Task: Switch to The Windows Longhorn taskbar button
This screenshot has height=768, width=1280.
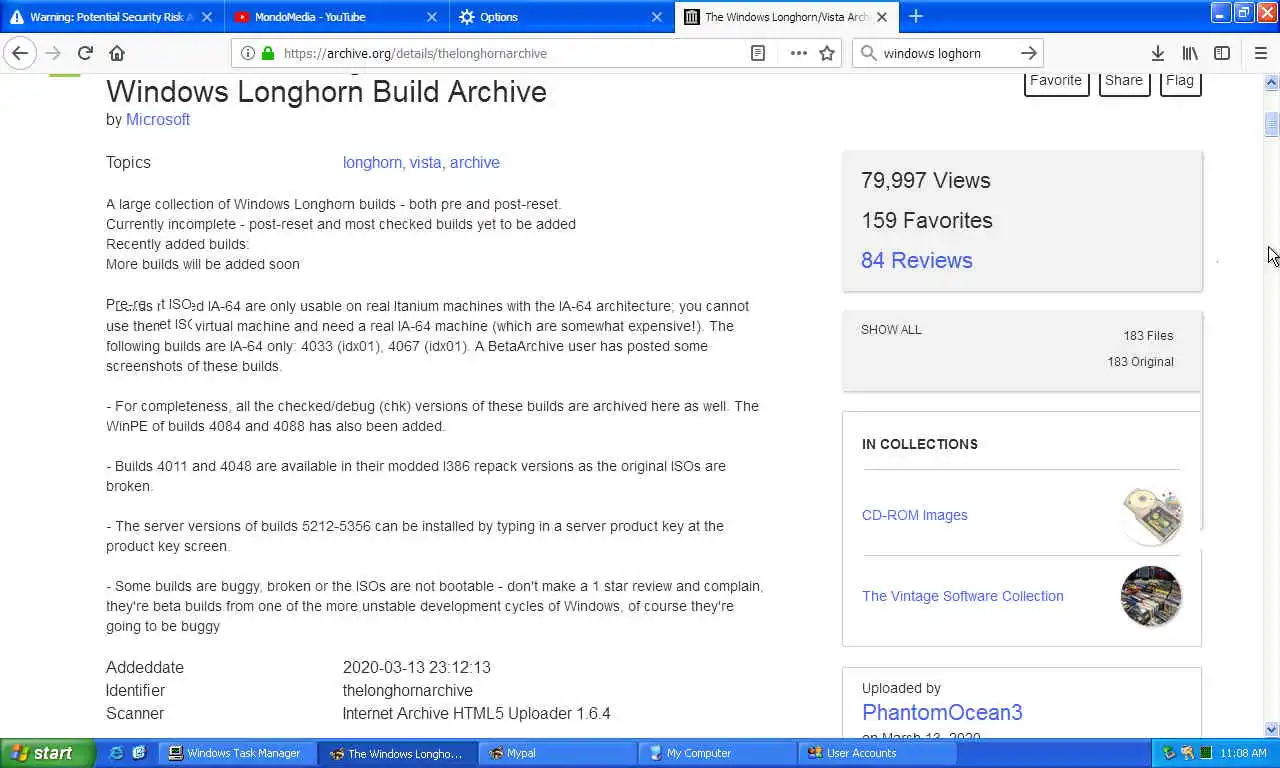Action: point(397,753)
